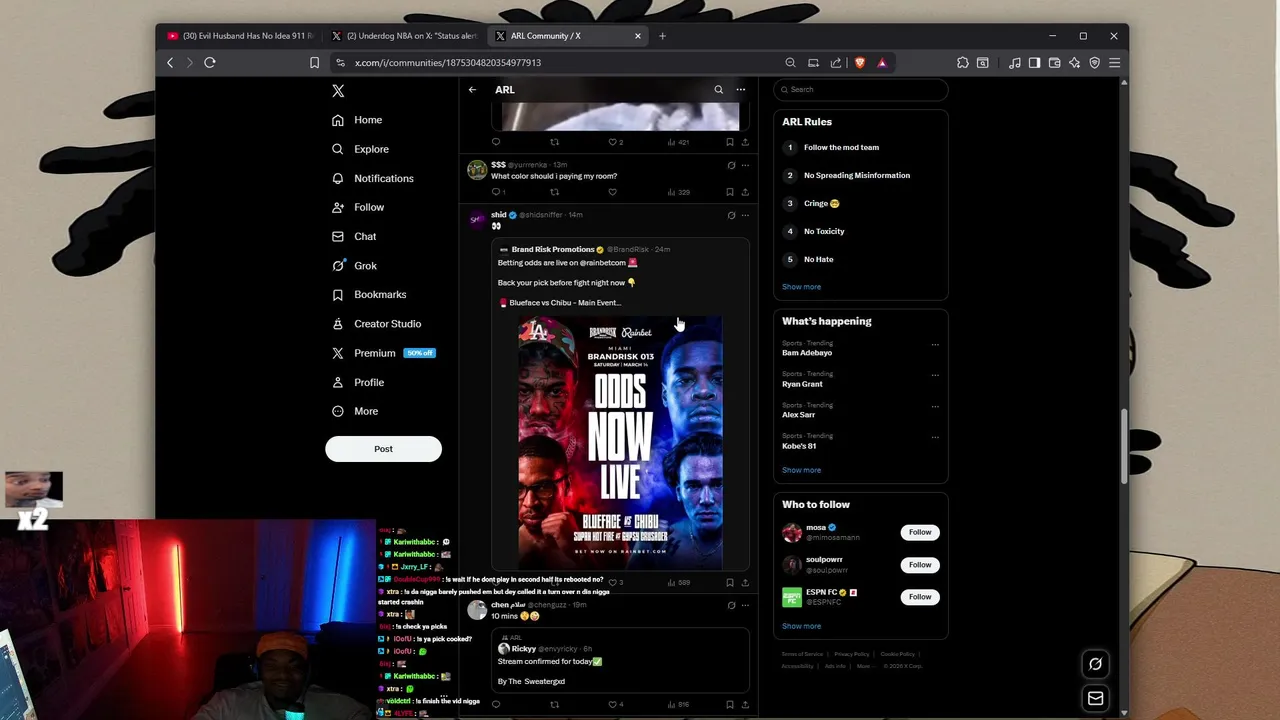
Task: Open Grok icon beside shid post
Action: [731, 215]
